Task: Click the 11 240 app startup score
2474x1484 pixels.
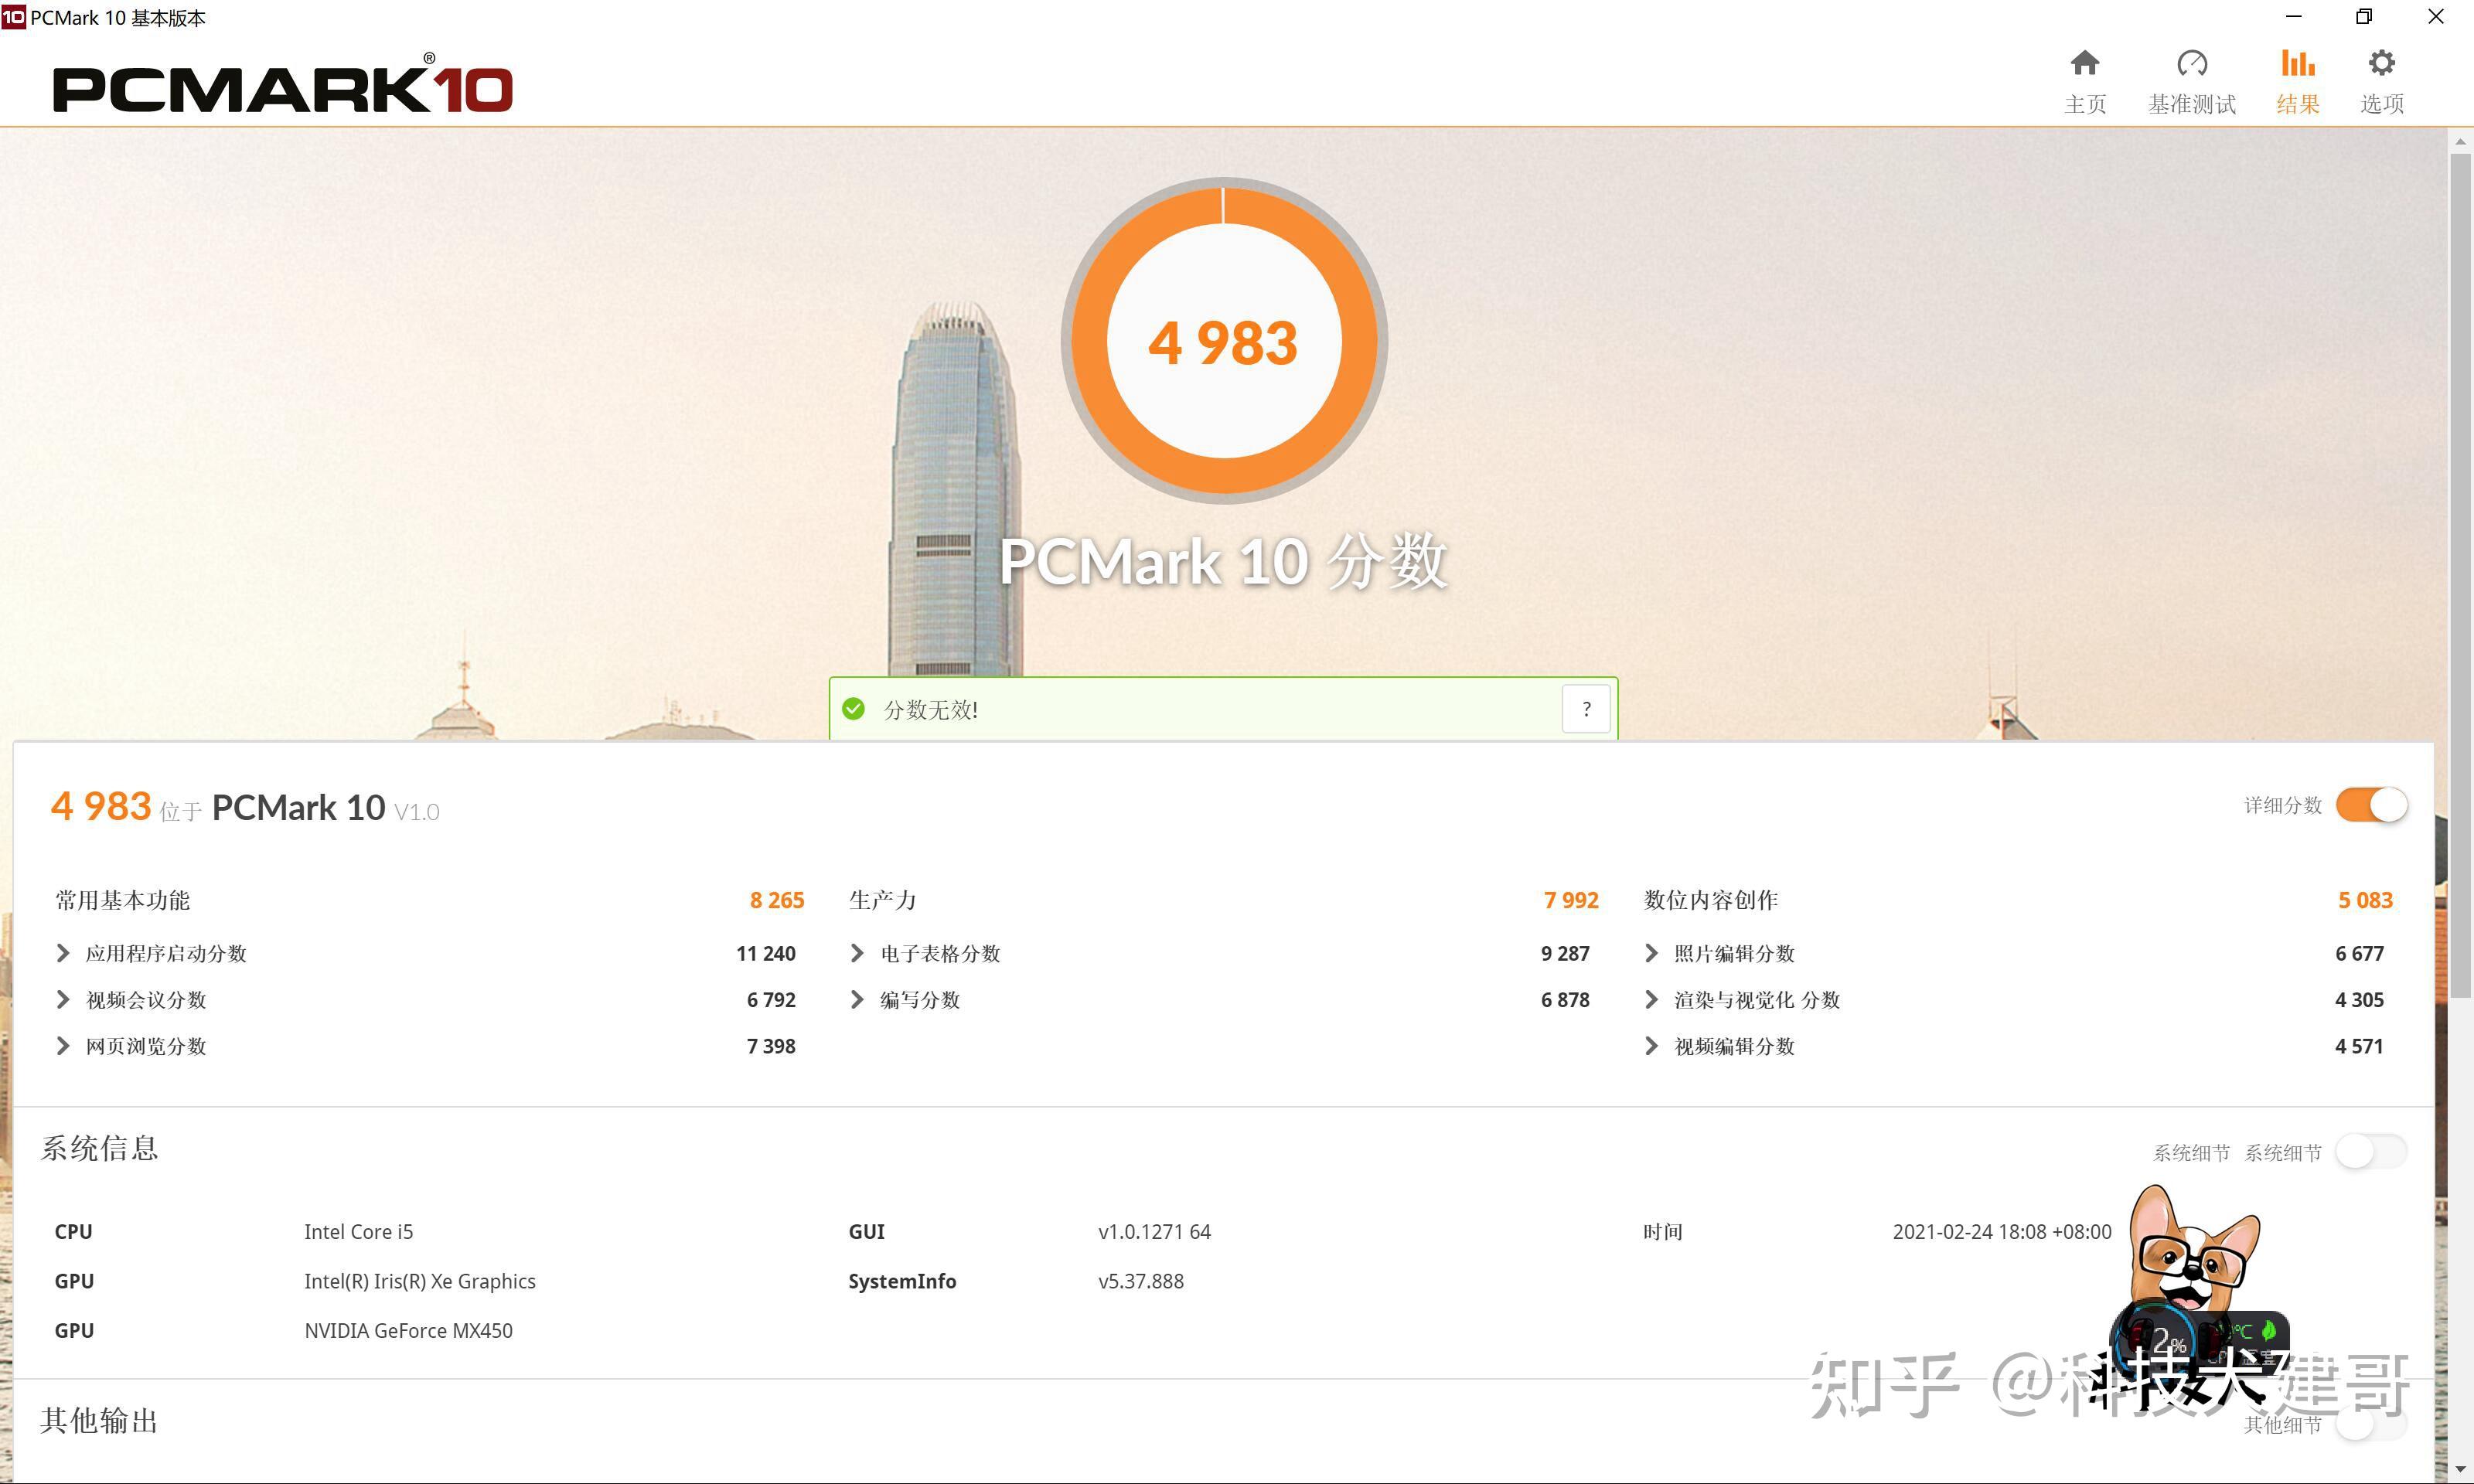Action: [x=766, y=953]
